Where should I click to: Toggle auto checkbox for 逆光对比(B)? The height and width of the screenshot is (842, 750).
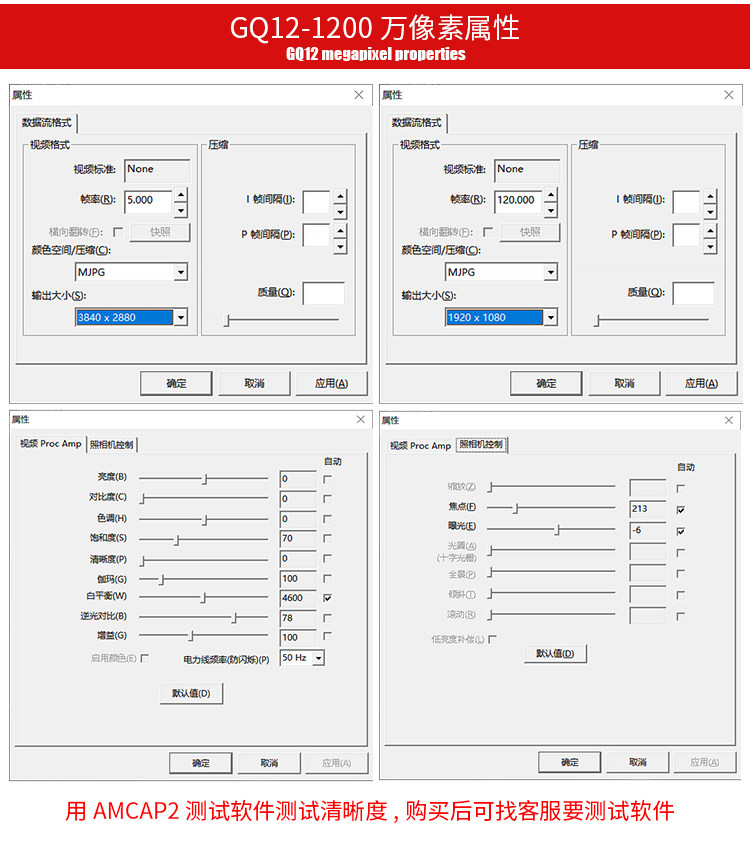pos(327,618)
